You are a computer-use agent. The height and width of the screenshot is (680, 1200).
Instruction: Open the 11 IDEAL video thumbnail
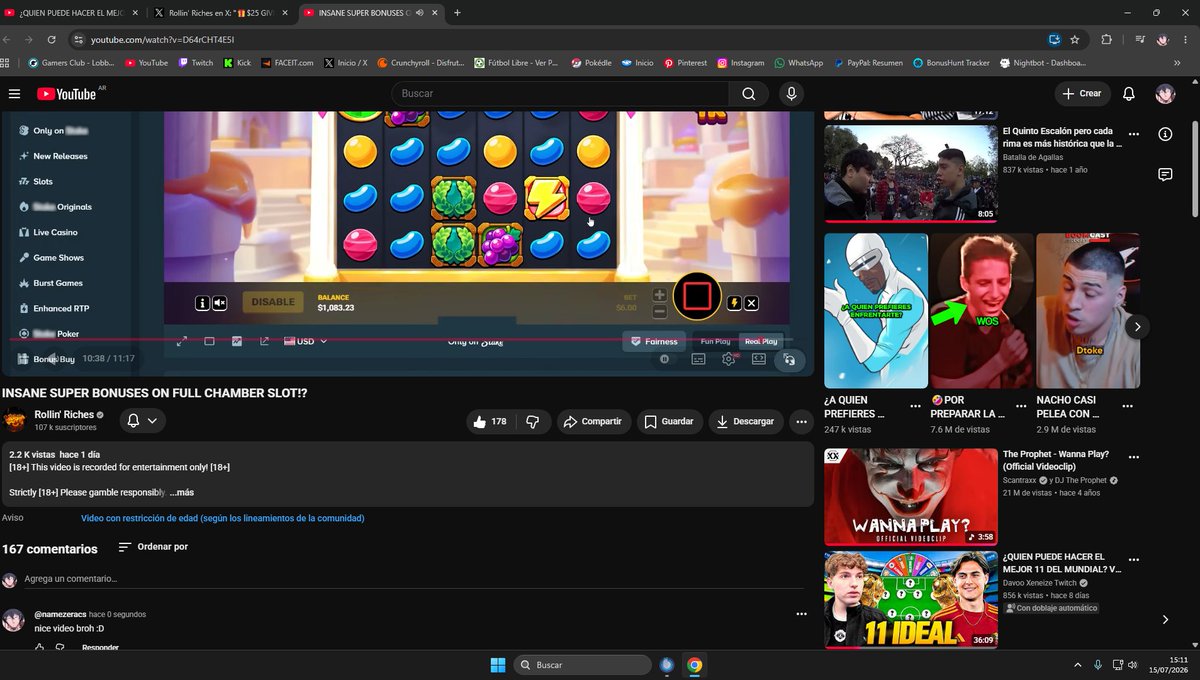click(x=911, y=599)
